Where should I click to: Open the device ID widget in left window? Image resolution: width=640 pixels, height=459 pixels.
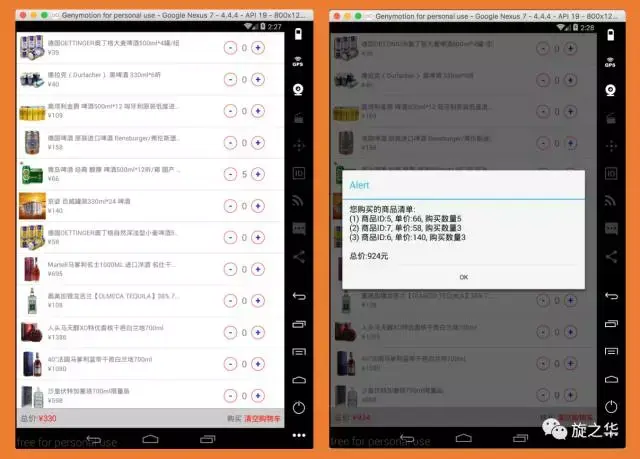click(x=299, y=173)
